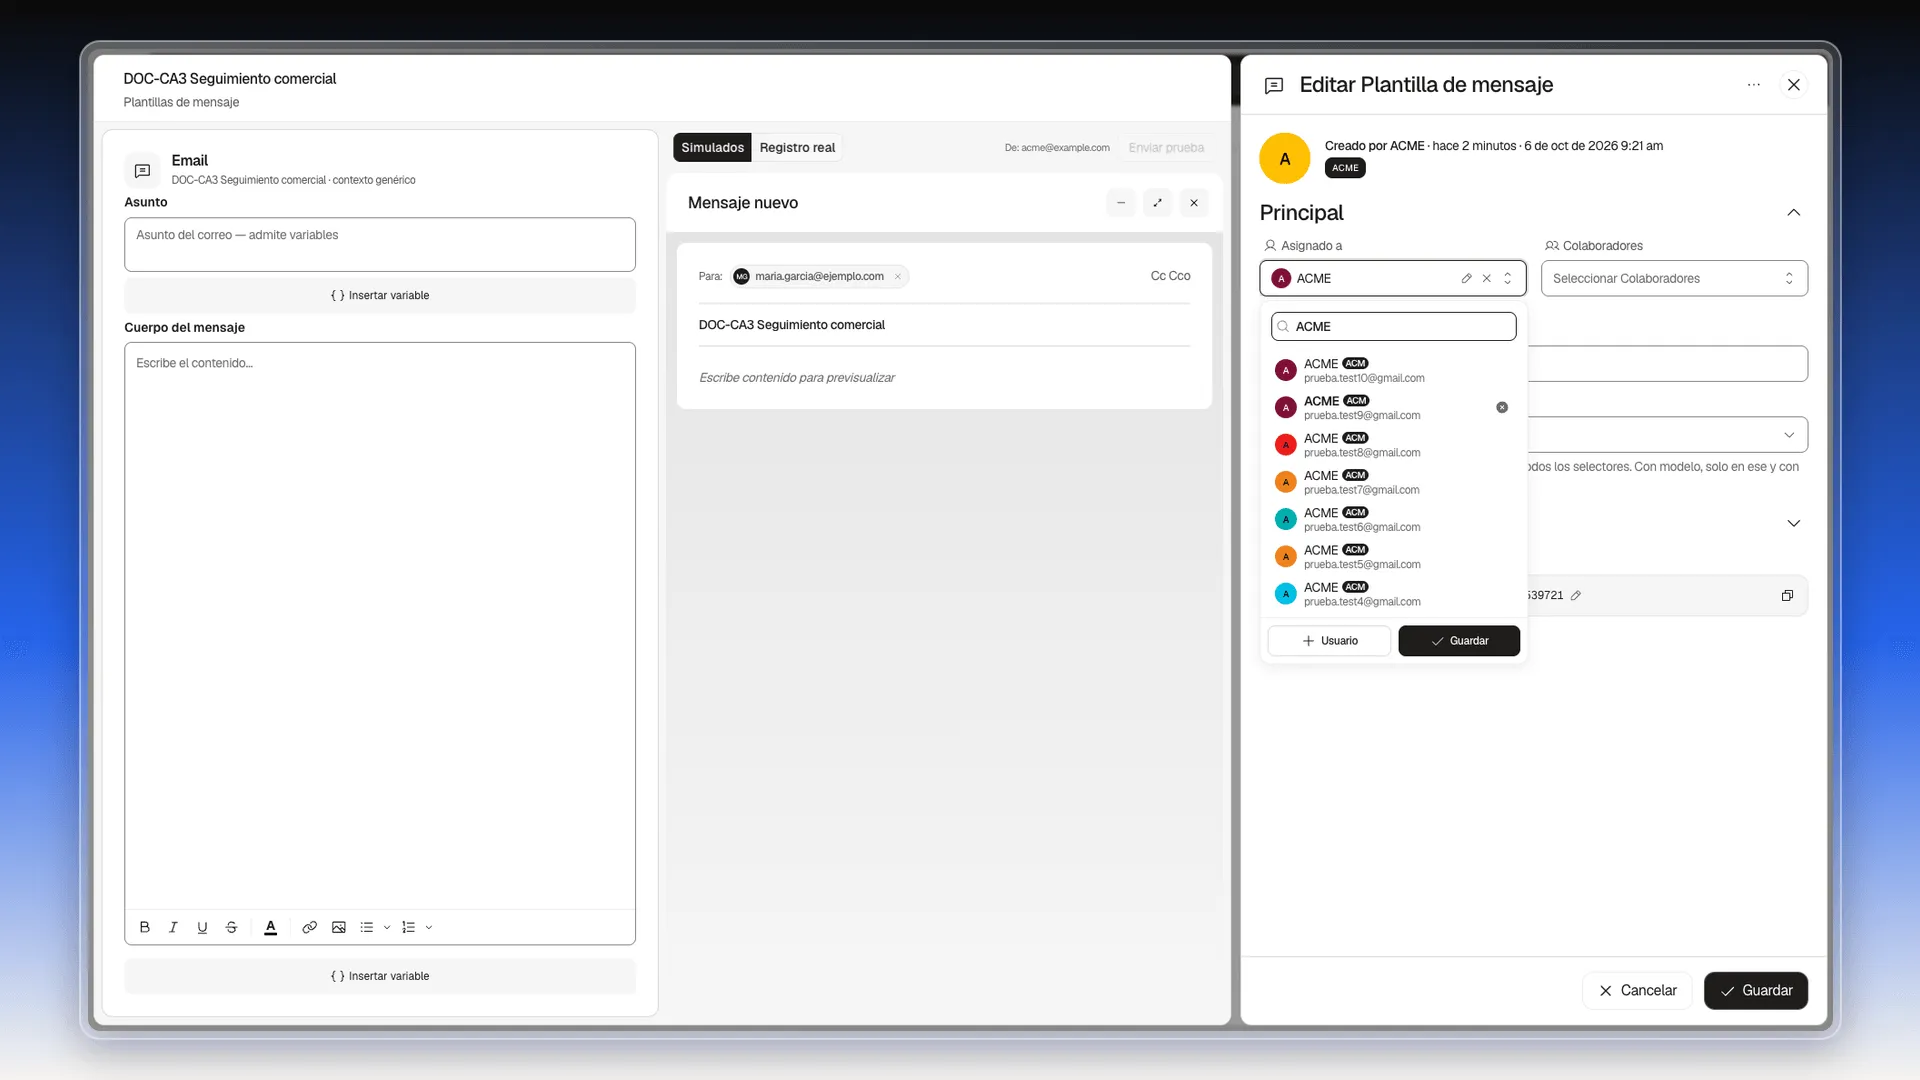The height and width of the screenshot is (1080, 1920).
Task: Close the Editar Plantilla de mensaje panel
Action: [1794, 85]
